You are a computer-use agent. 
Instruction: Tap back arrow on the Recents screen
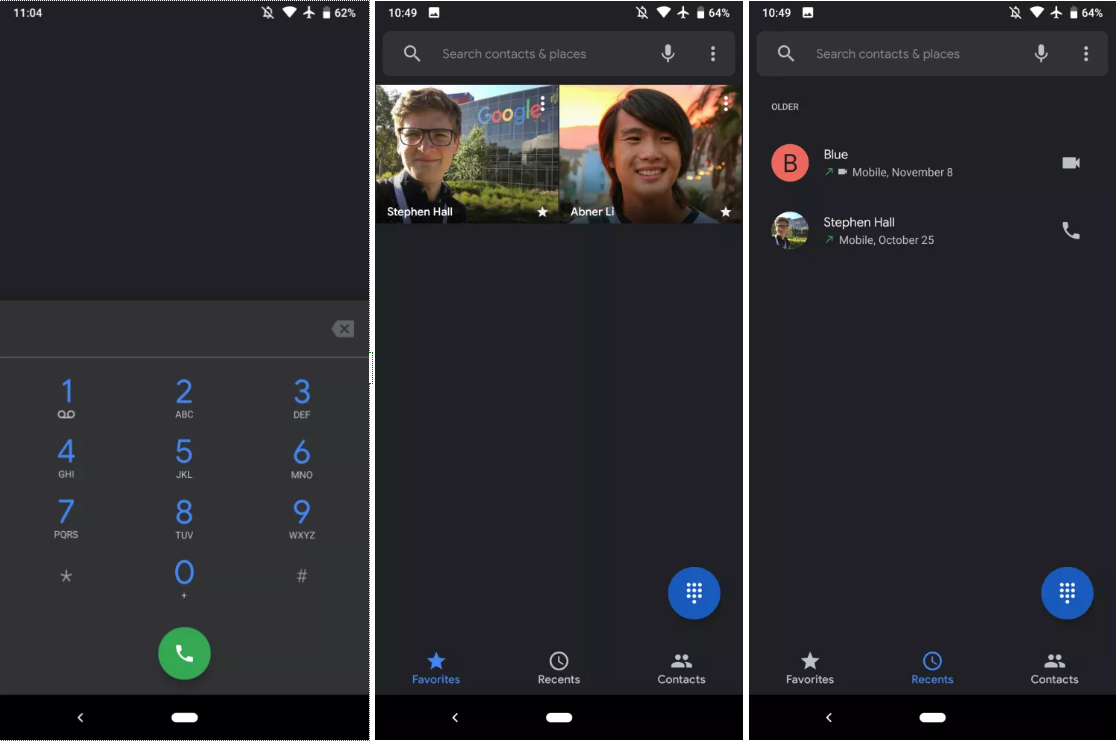tap(828, 718)
